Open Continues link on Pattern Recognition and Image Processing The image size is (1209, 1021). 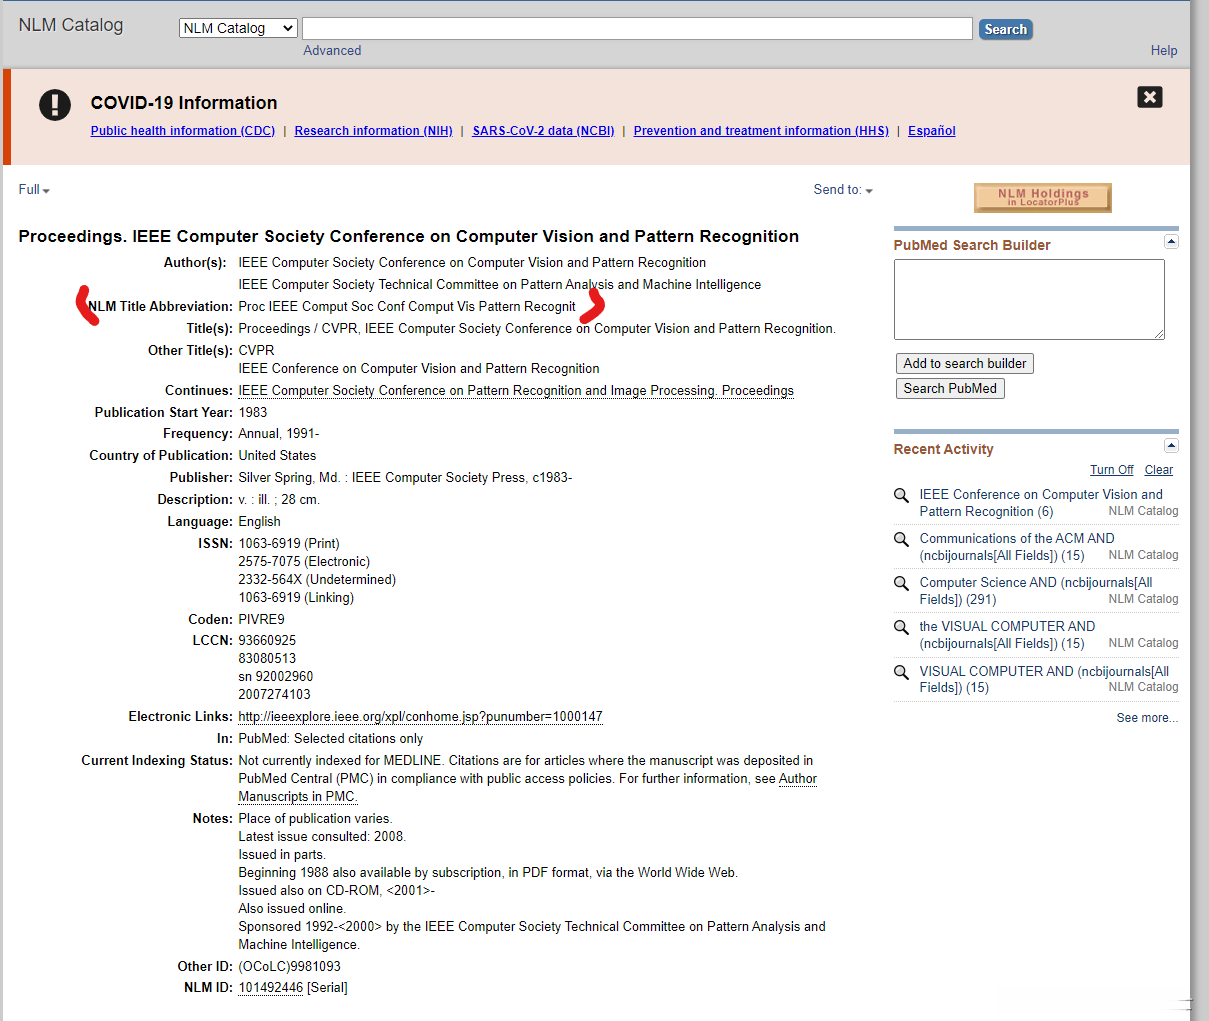(x=516, y=391)
